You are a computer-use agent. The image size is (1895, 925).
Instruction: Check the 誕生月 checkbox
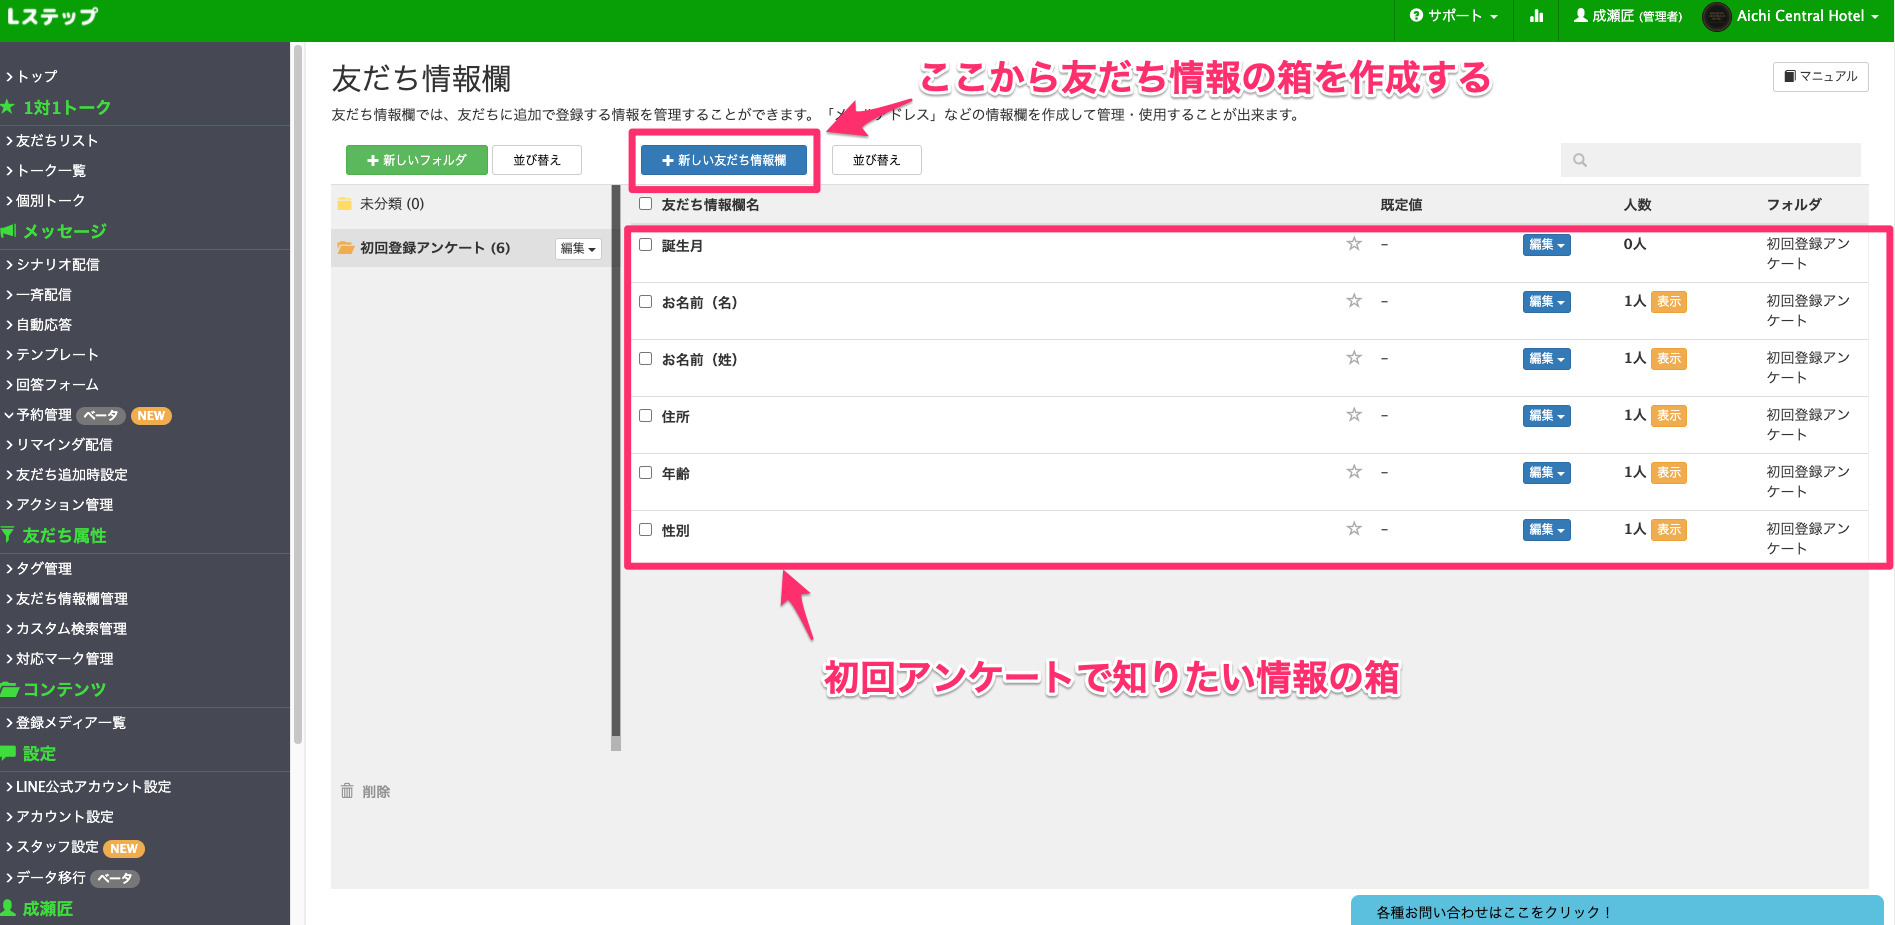pos(646,245)
